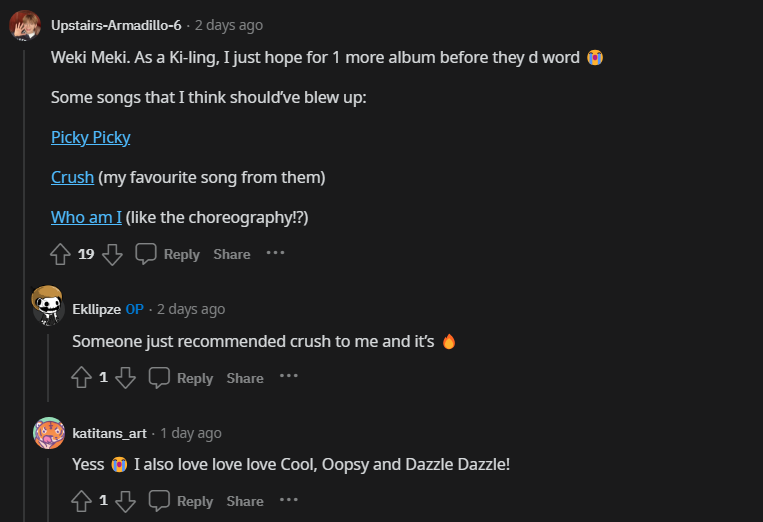
Task: Downvote katitans_art's reply
Action: click(x=125, y=501)
